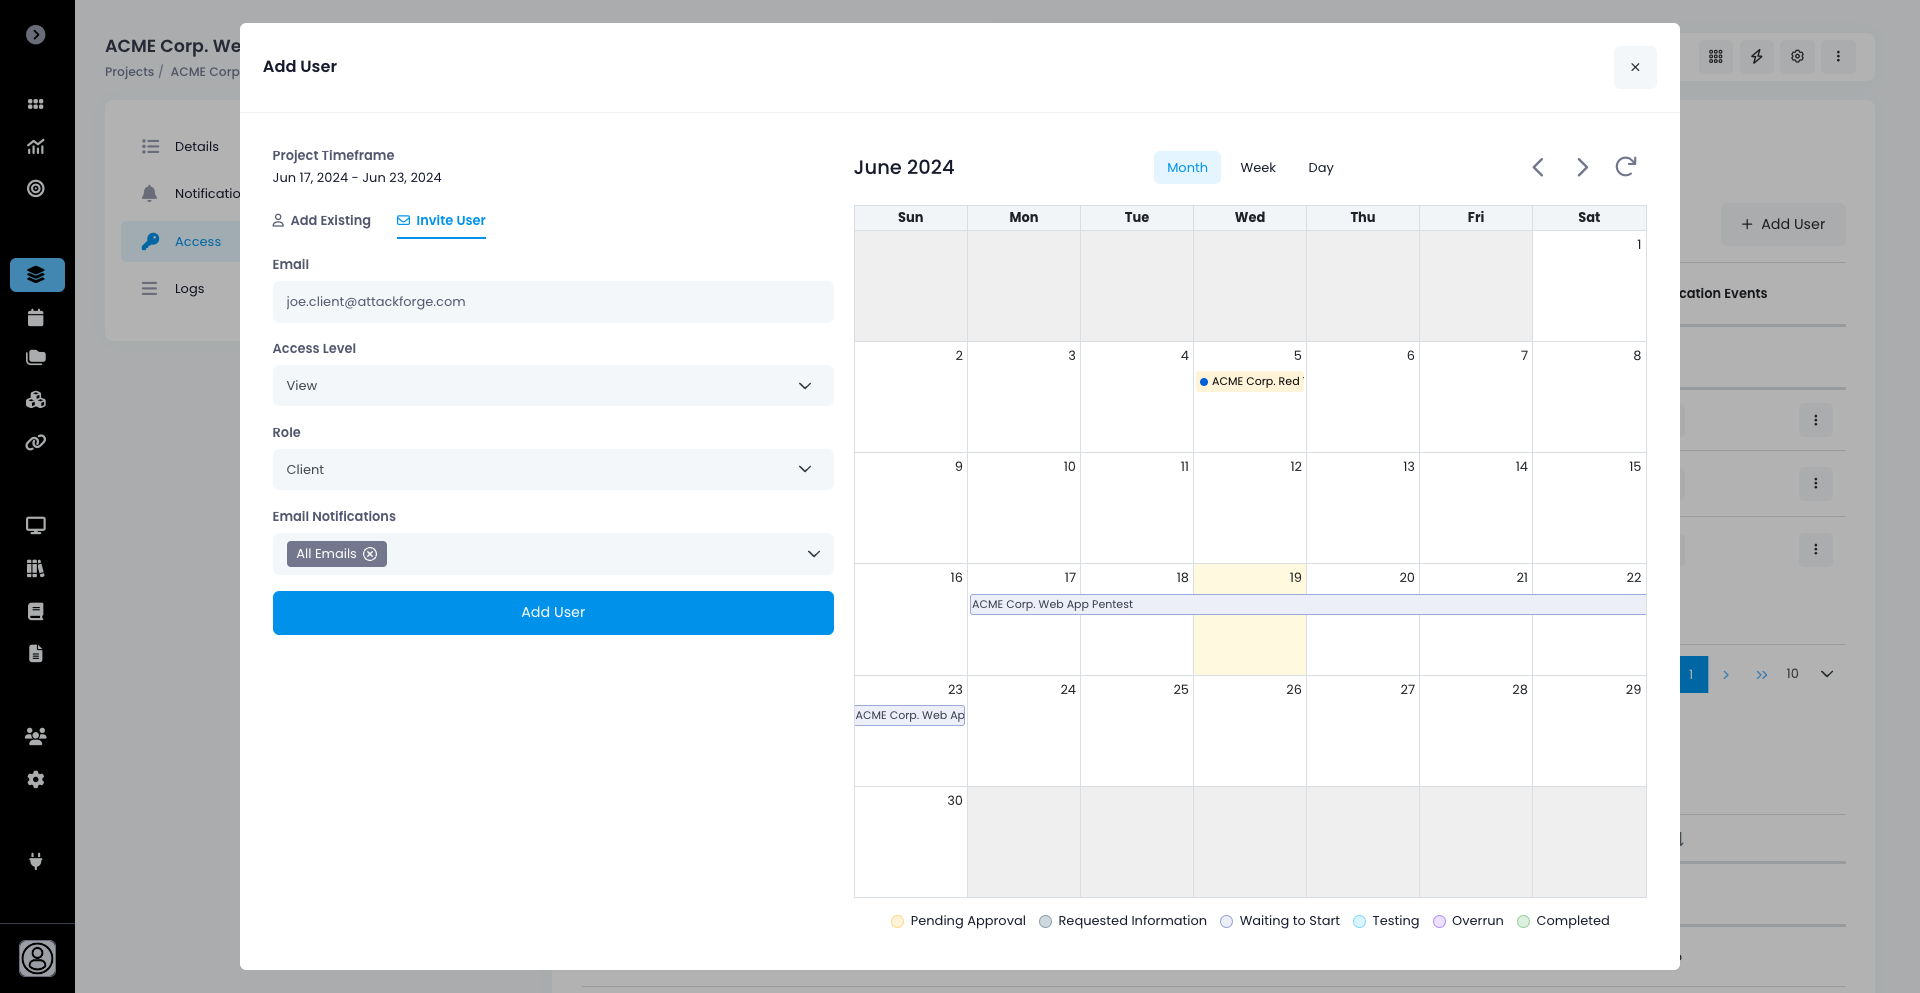Open the users group sidebar icon
1920x993 pixels.
pyautogui.click(x=36, y=736)
